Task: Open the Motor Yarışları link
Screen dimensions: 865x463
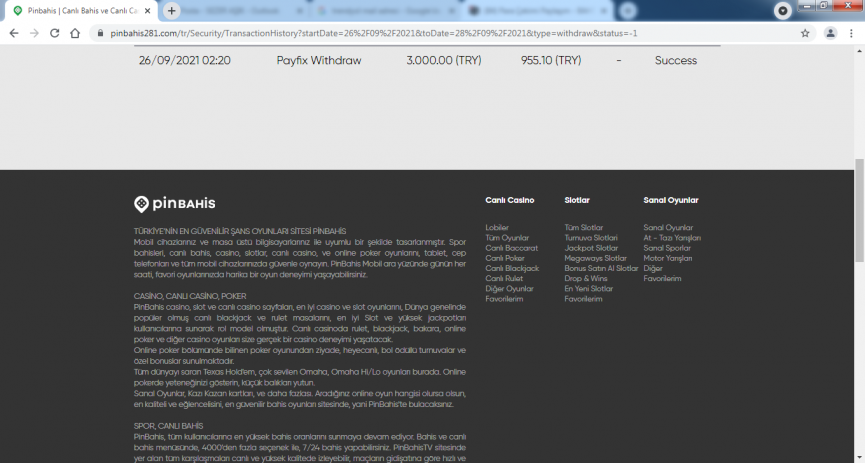Action: (668, 258)
